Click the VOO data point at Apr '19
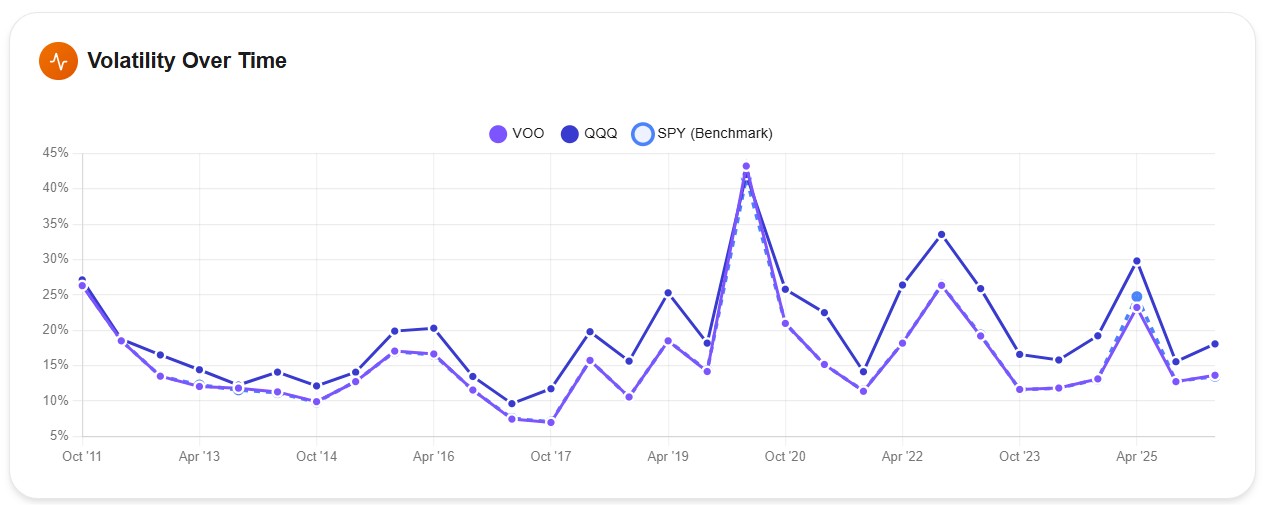 [668, 341]
